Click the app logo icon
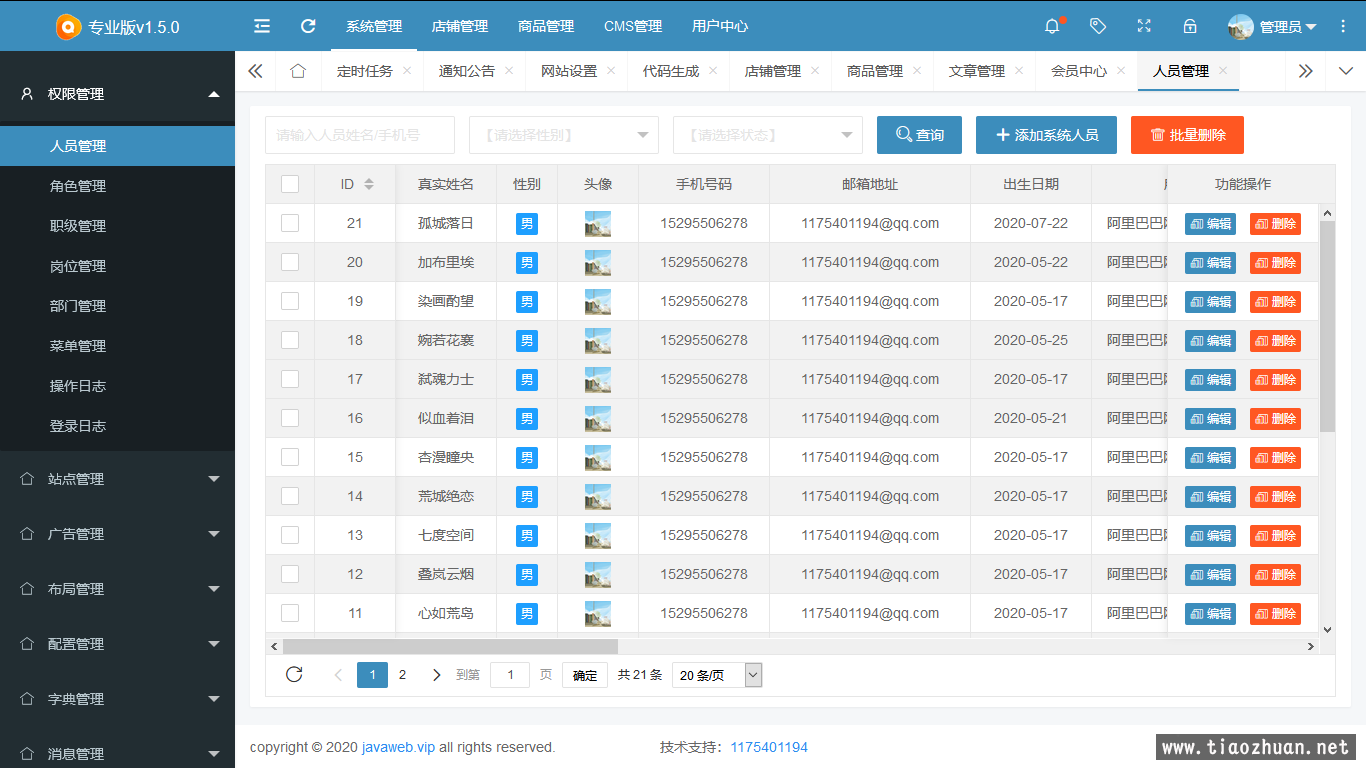This screenshot has height=768, width=1366. tap(68, 27)
